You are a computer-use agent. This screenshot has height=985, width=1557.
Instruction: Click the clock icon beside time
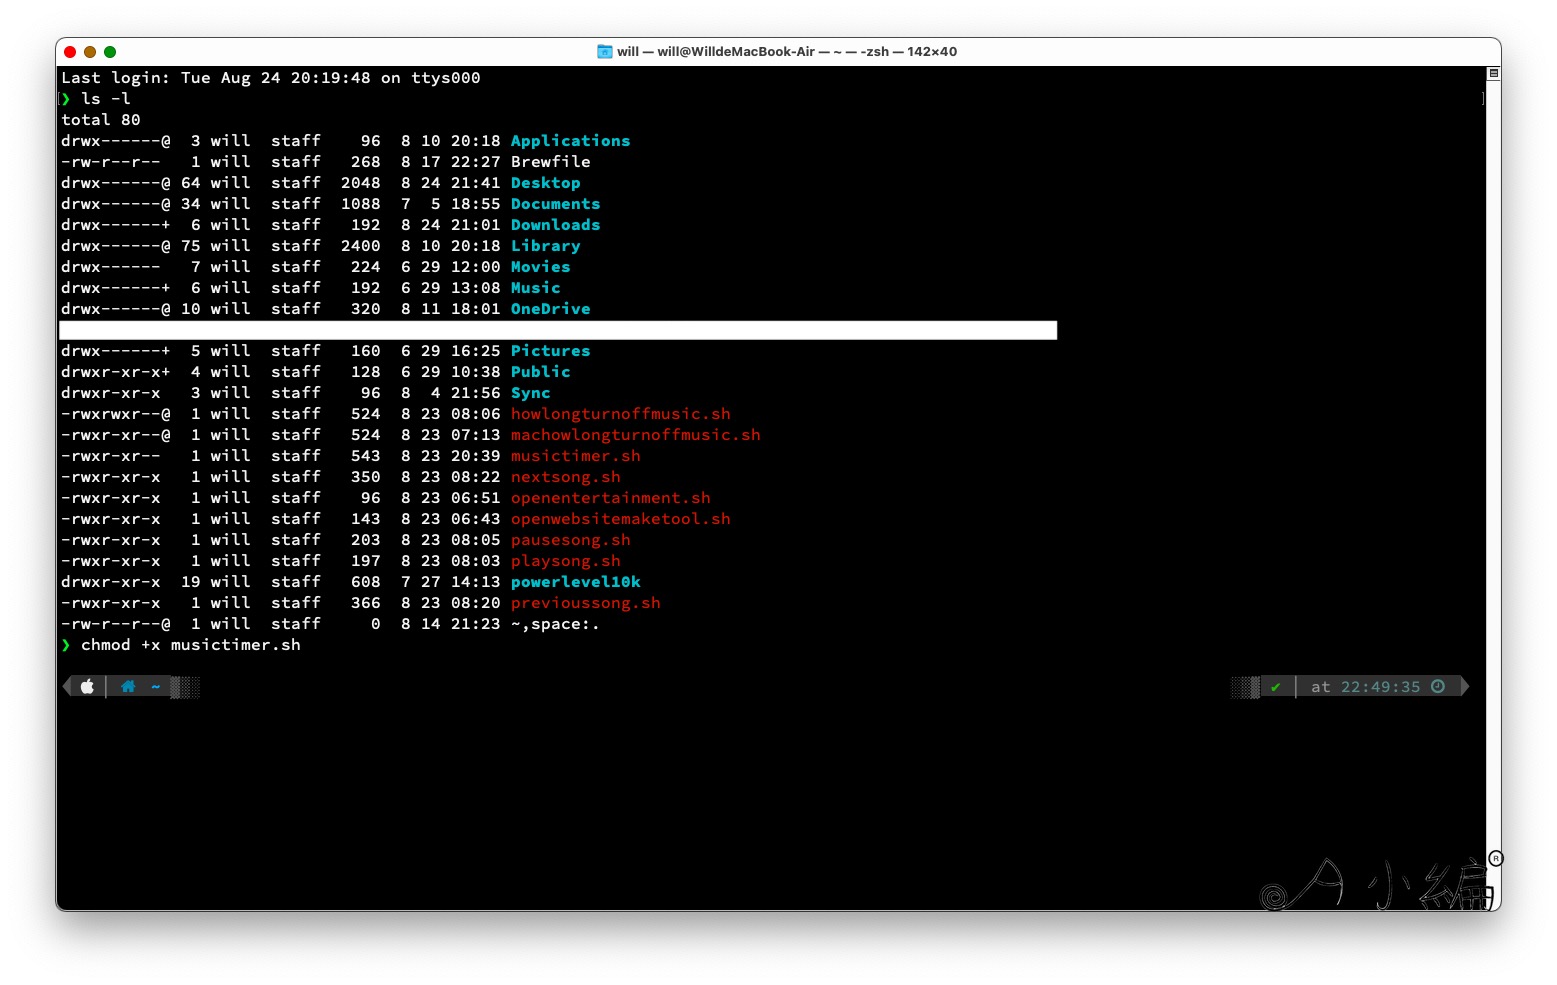(1438, 686)
